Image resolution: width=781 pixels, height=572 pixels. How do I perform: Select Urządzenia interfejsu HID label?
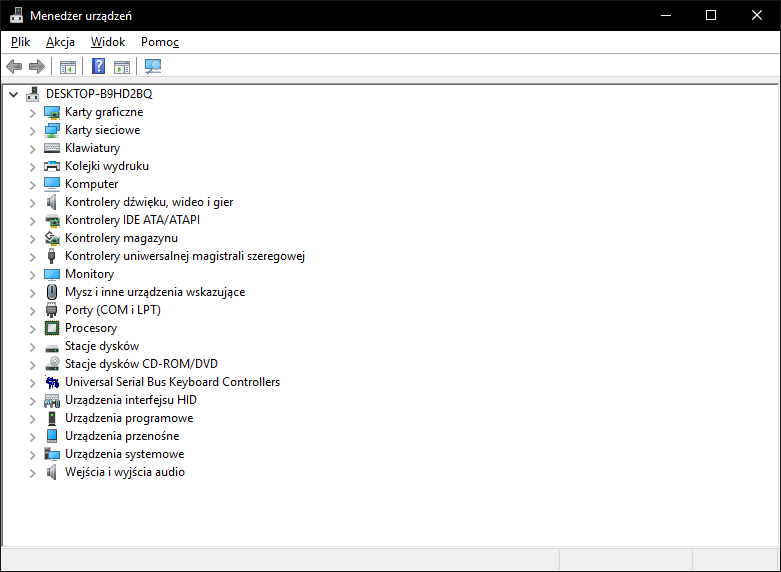(131, 400)
